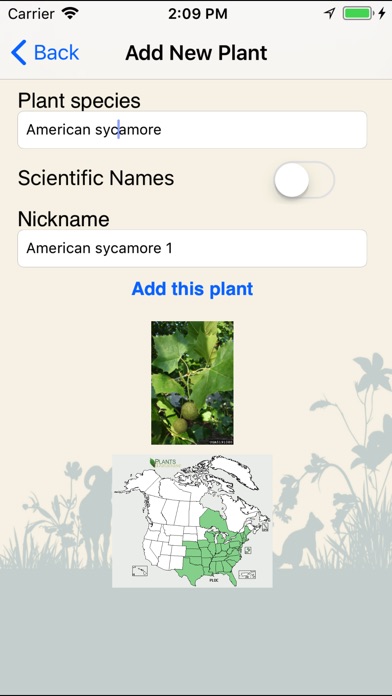The height and width of the screenshot is (696, 392).
Task: Focus the Plant species text field
Action: (x=192, y=130)
